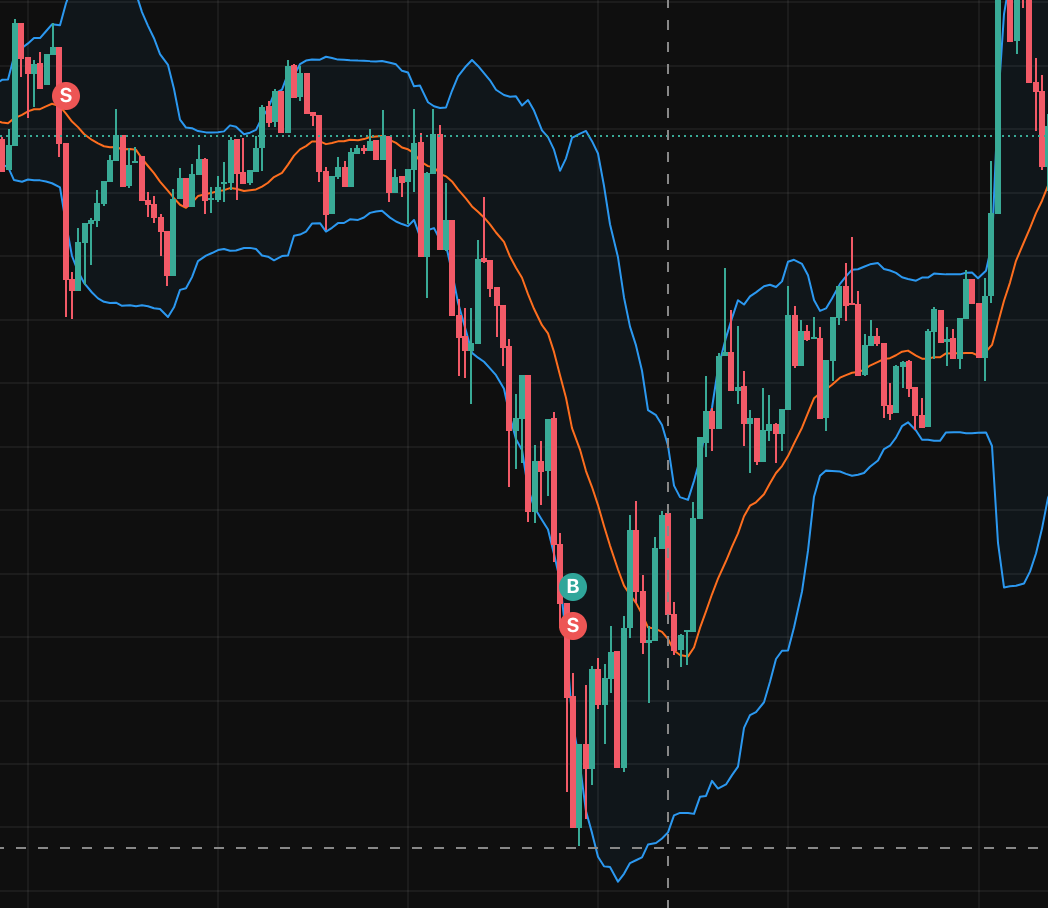
Task: Select the lower band's trough at the far left
Action: 167,316
